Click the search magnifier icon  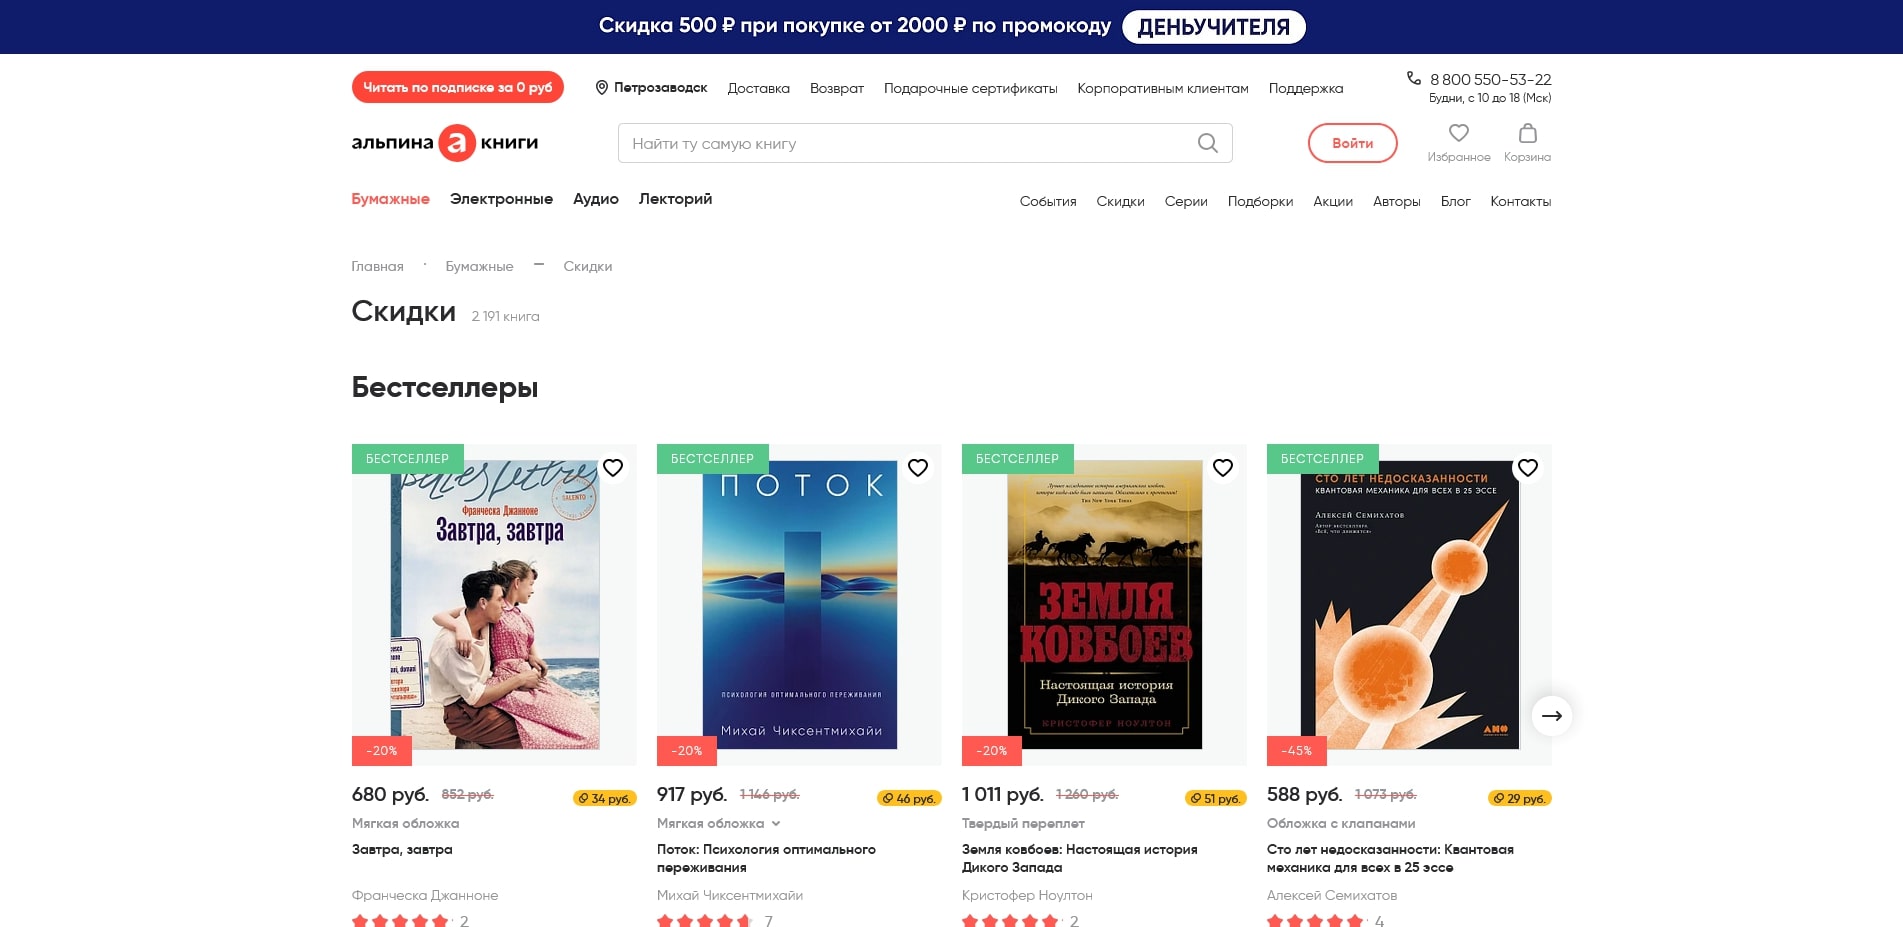[1207, 143]
